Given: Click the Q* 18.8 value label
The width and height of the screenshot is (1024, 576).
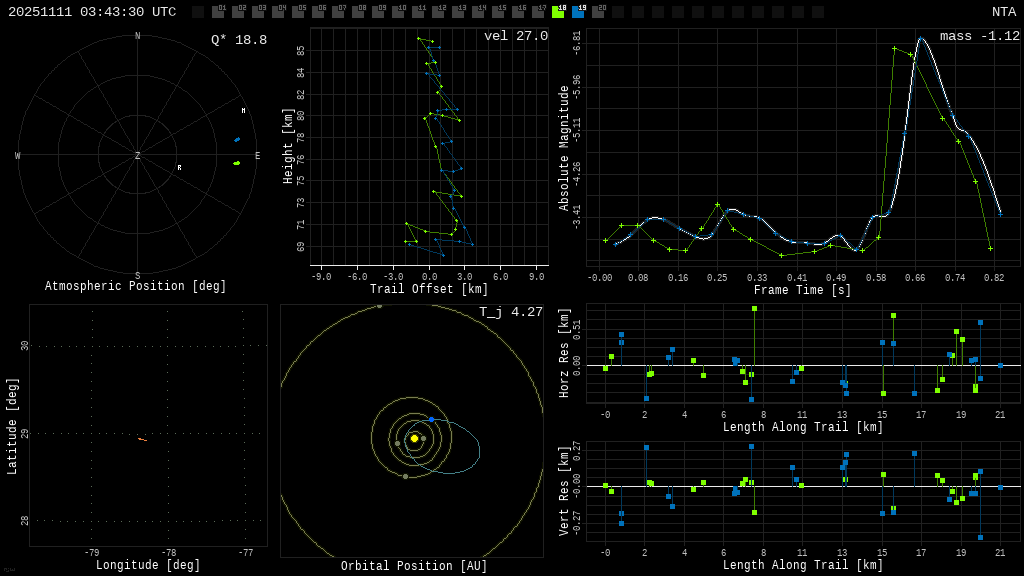Looking at the screenshot, I should coord(238,40).
